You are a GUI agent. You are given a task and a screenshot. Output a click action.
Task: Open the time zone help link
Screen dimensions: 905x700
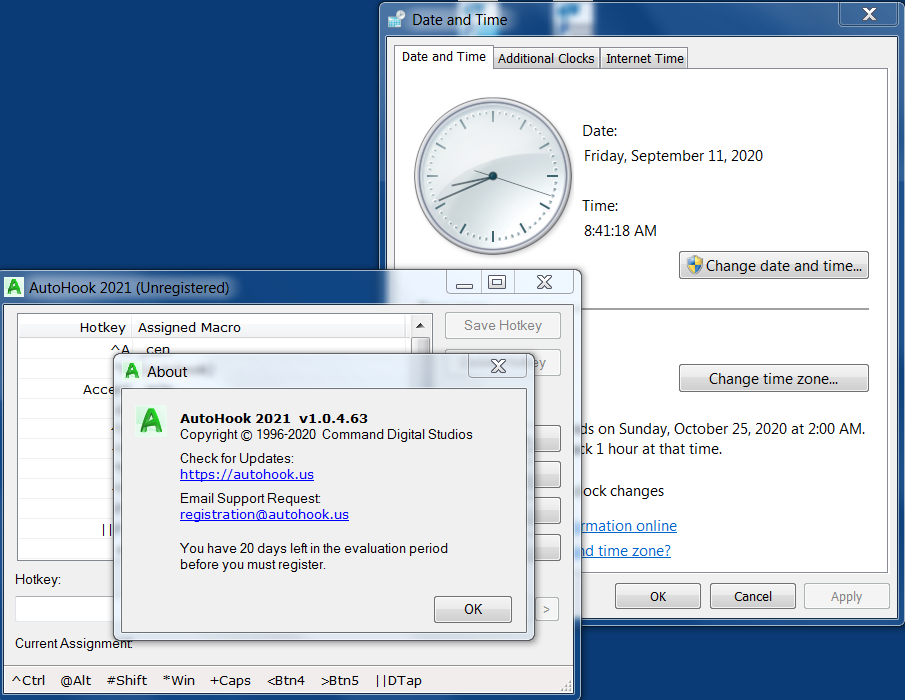[x=625, y=551]
